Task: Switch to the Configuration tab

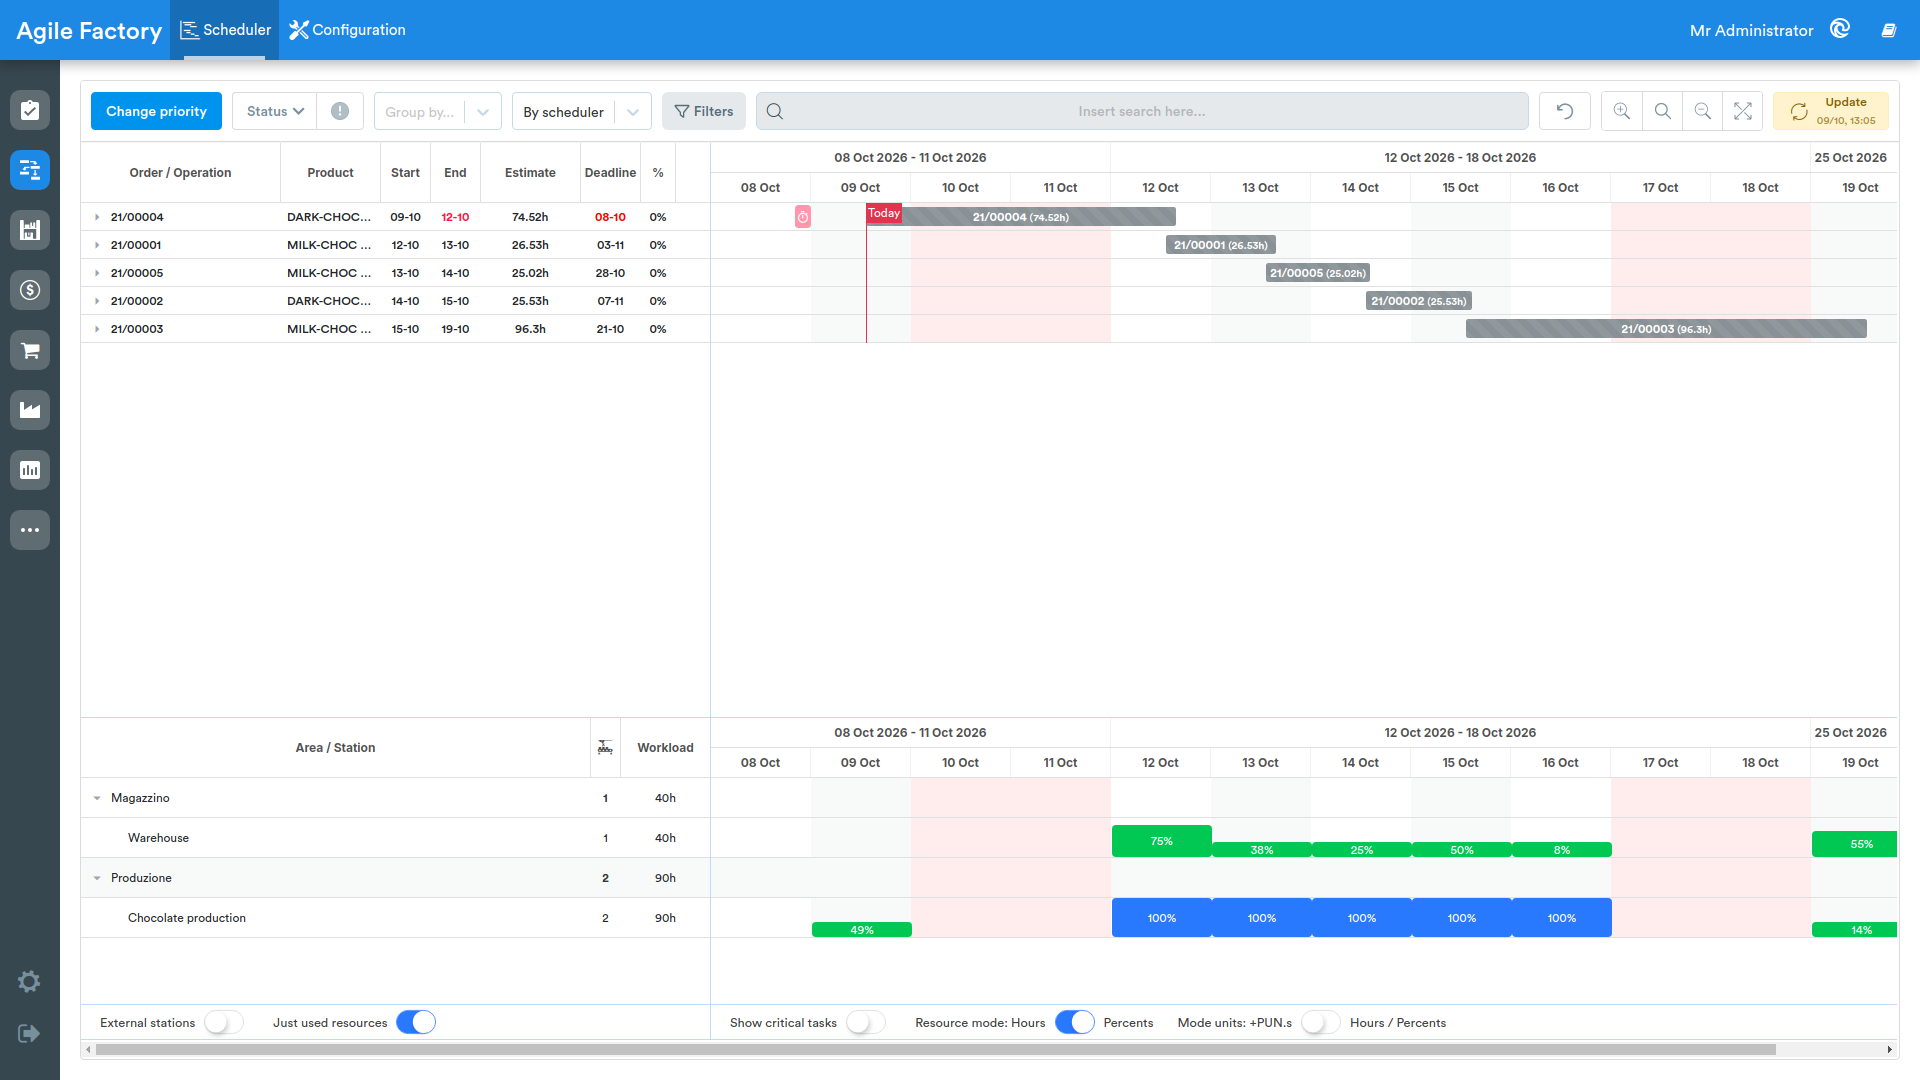Action: [347, 30]
